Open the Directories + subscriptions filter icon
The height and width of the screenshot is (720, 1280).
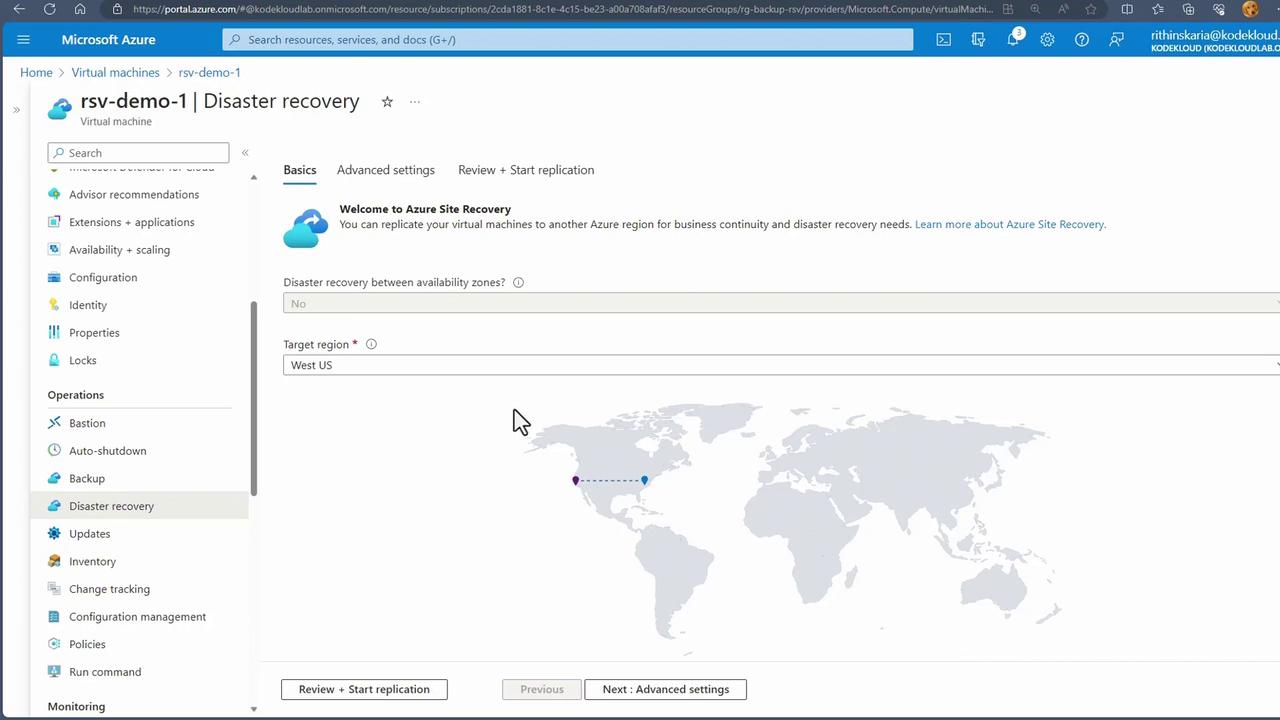(x=978, y=40)
